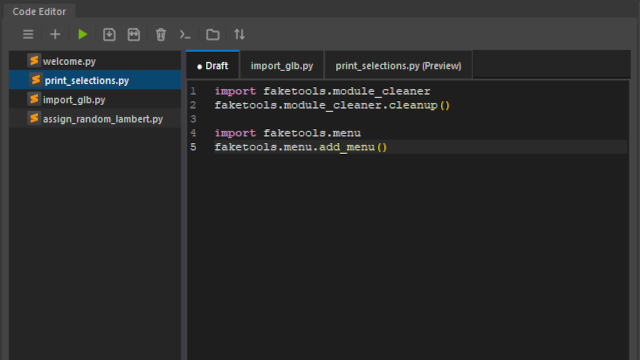This screenshot has height=360, width=640.
Task: Open the console prompt icon
Action: (185, 34)
